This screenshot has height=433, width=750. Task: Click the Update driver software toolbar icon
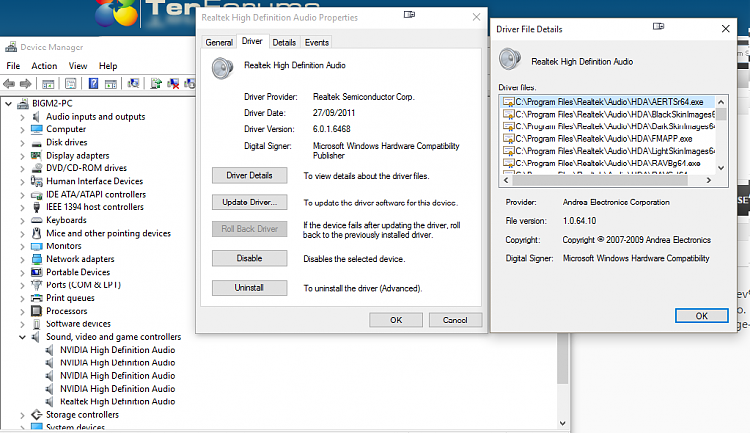coord(156,84)
